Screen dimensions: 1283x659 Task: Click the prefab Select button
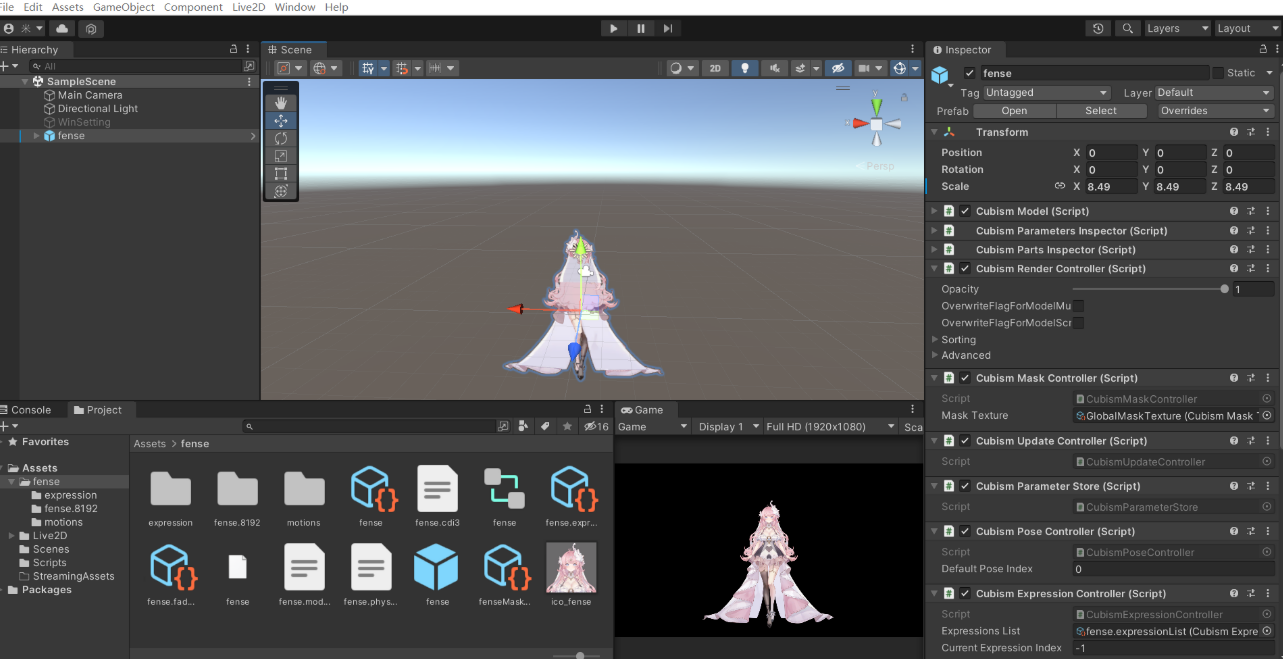1101,111
